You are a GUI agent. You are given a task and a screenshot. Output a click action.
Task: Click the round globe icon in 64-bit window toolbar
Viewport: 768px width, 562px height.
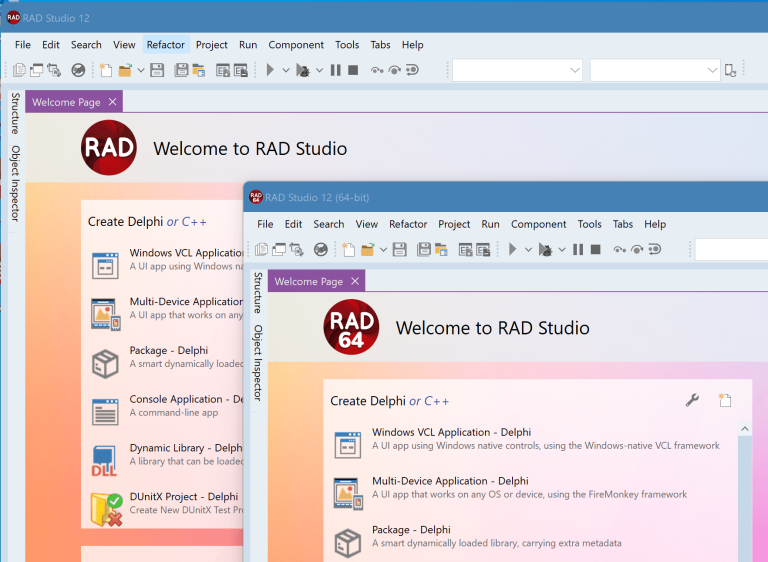click(320, 249)
